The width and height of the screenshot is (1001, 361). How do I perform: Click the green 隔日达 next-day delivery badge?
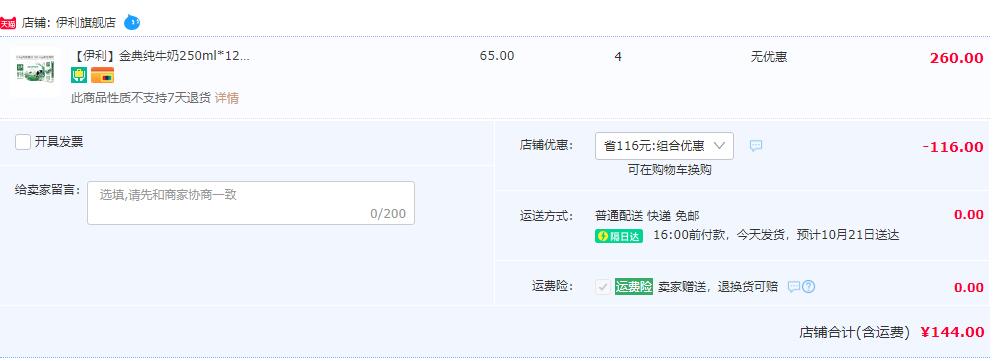tap(619, 236)
